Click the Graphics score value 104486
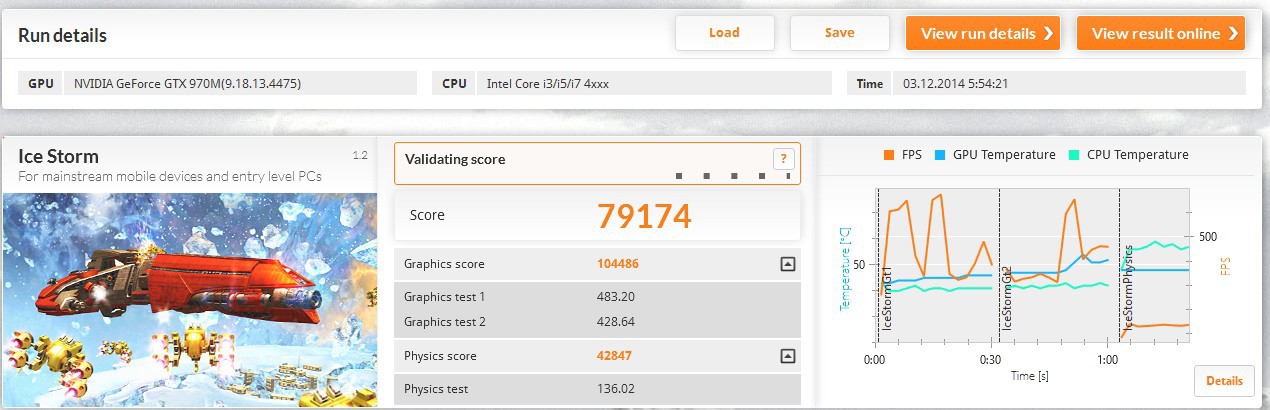This screenshot has width=1270, height=410. point(618,264)
